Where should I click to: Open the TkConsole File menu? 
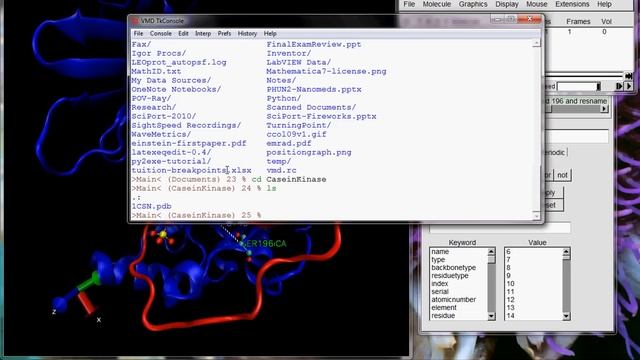point(138,33)
